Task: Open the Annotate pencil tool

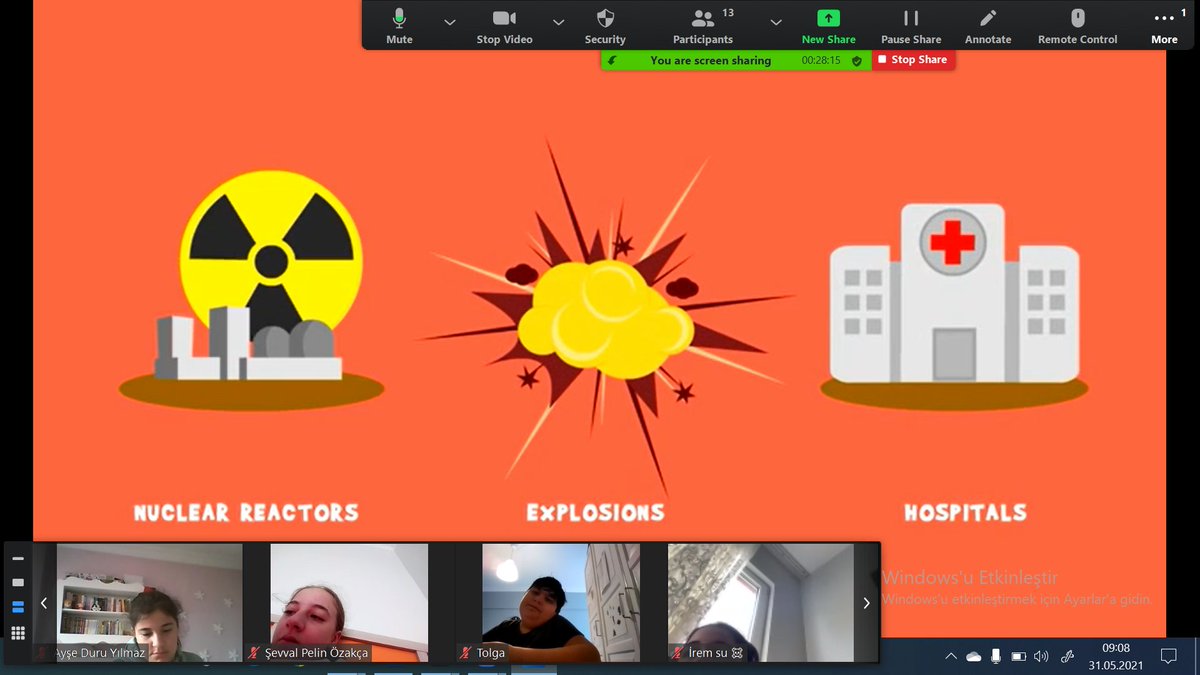Action: (988, 26)
